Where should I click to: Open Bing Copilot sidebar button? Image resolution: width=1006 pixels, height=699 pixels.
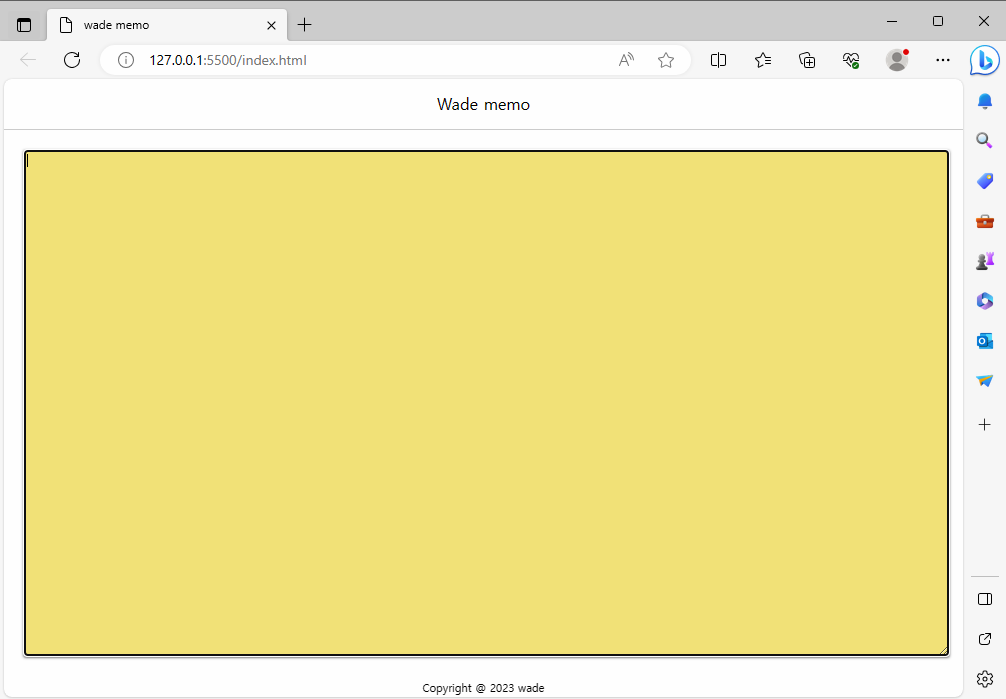(x=984, y=60)
